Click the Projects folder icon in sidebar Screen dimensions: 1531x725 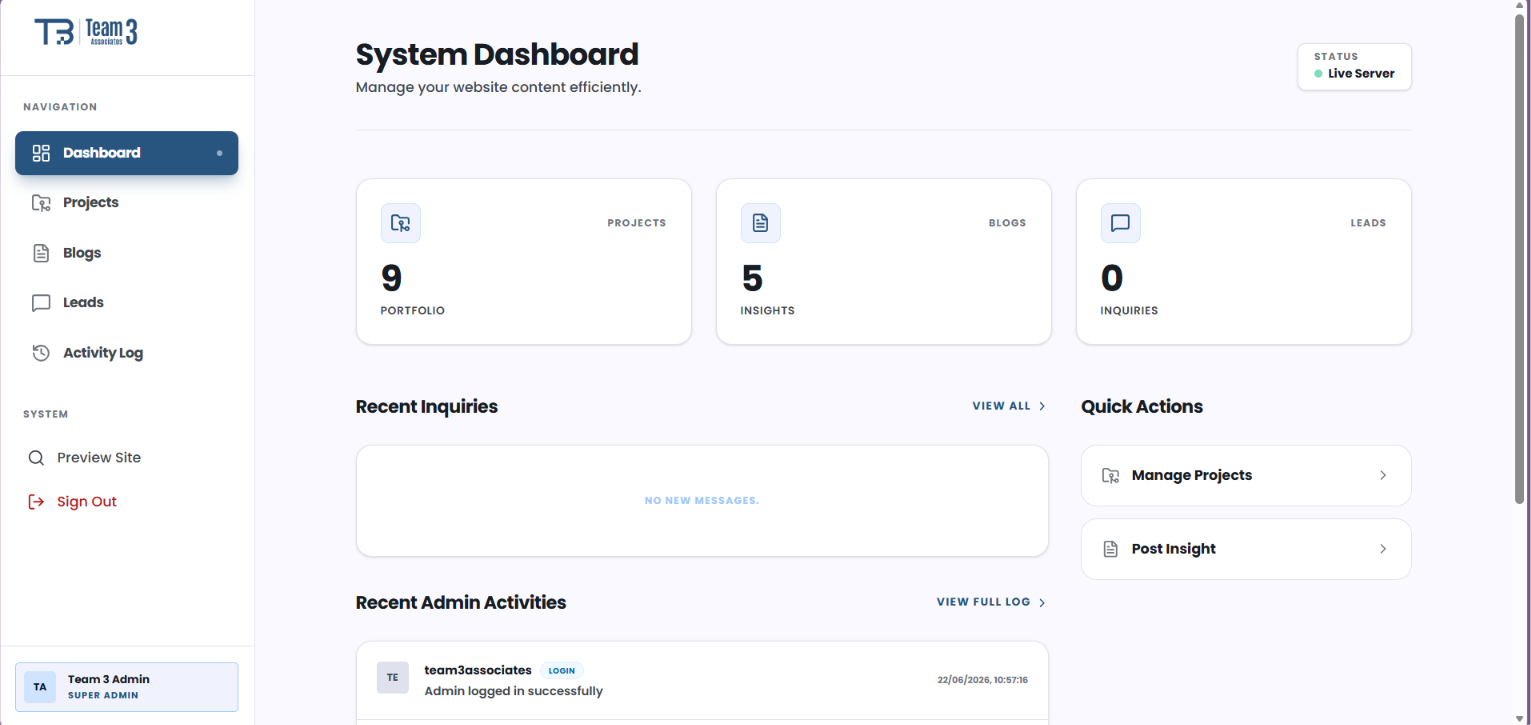[x=41, y=203]
